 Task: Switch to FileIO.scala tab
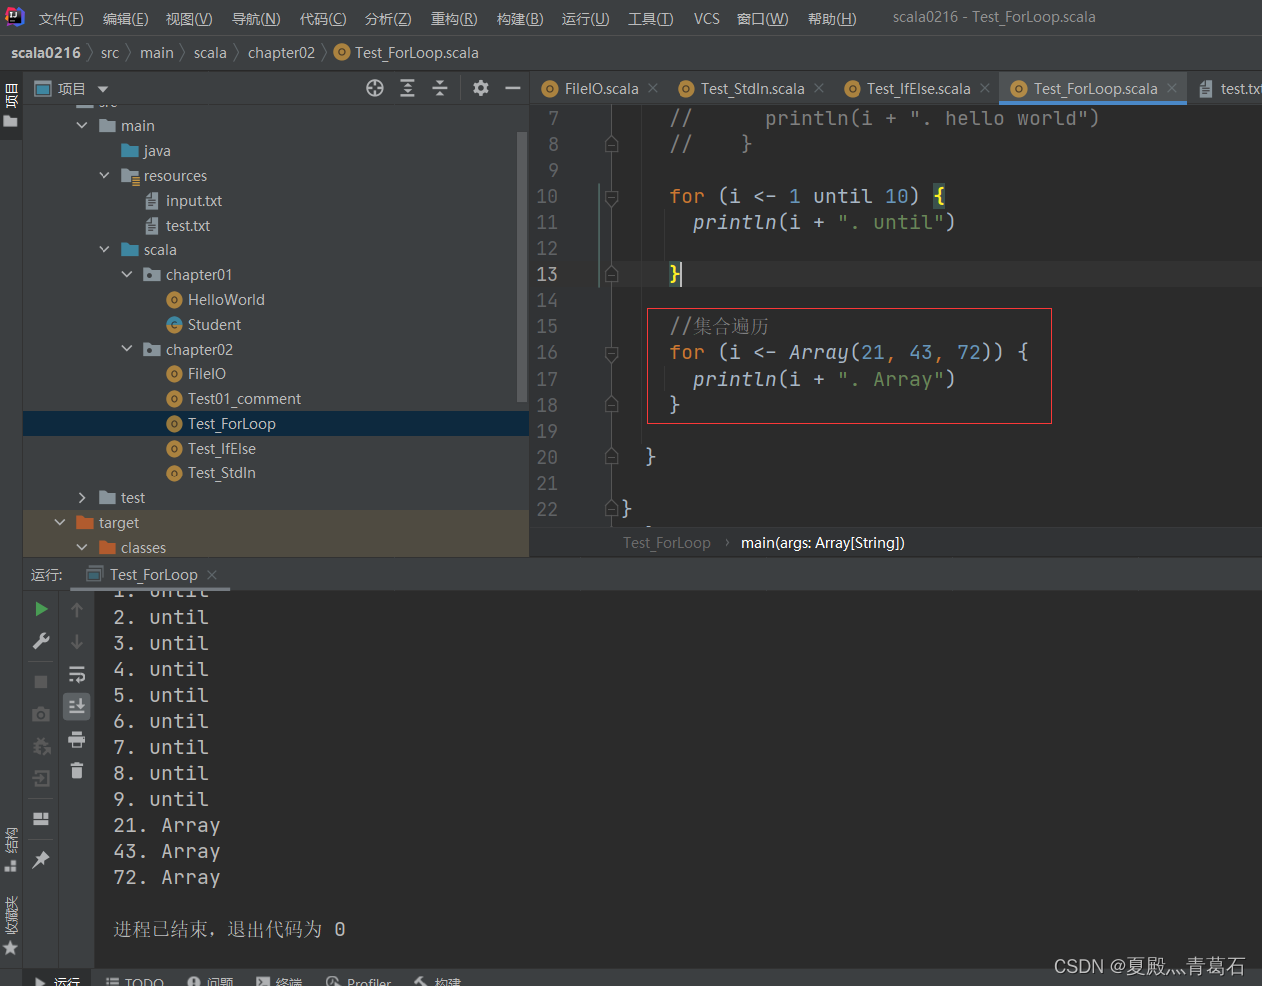pyautogui.click(x=601, y=89)
